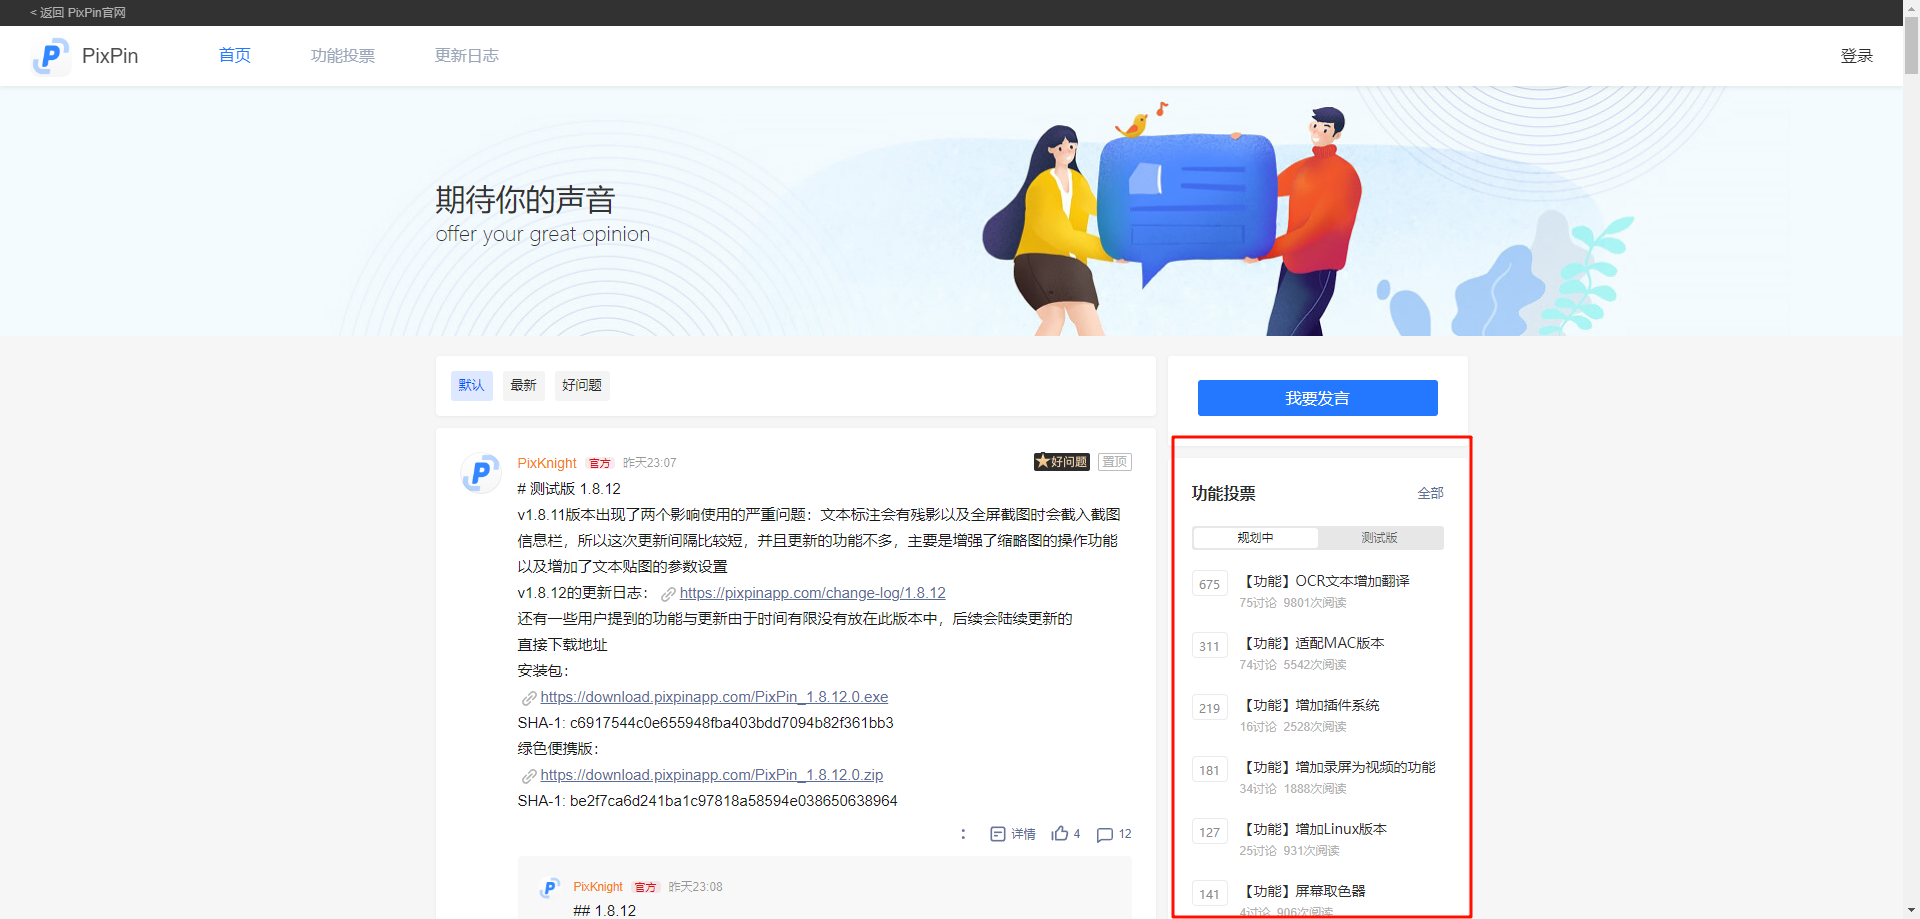Open the 1.8.12 changelog link
The width and height of the screenshot is (1920, 919).
coord(812,592)
